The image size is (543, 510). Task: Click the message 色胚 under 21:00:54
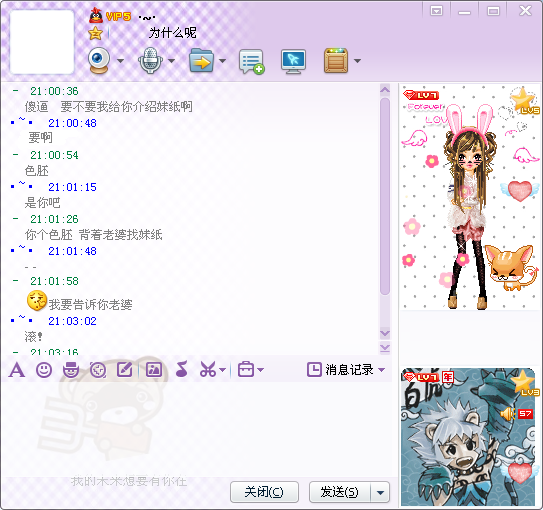(37, 171)
